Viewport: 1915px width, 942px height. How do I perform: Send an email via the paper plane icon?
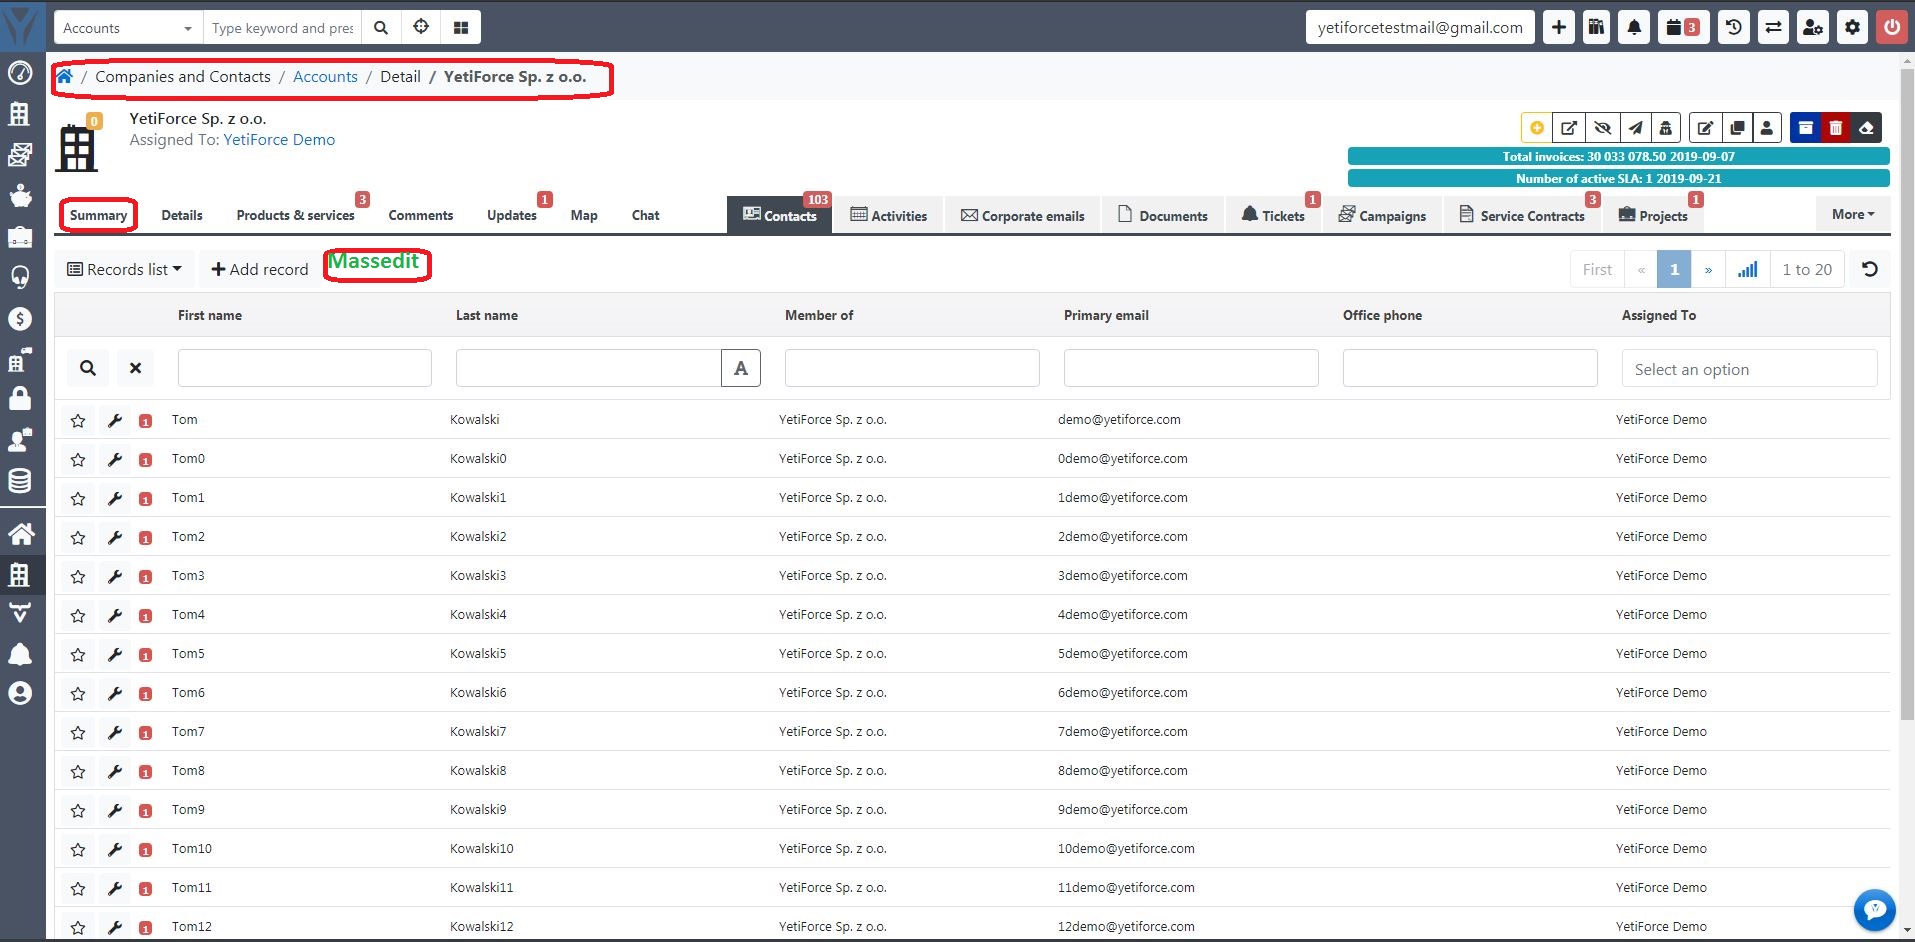[1635, 128]
